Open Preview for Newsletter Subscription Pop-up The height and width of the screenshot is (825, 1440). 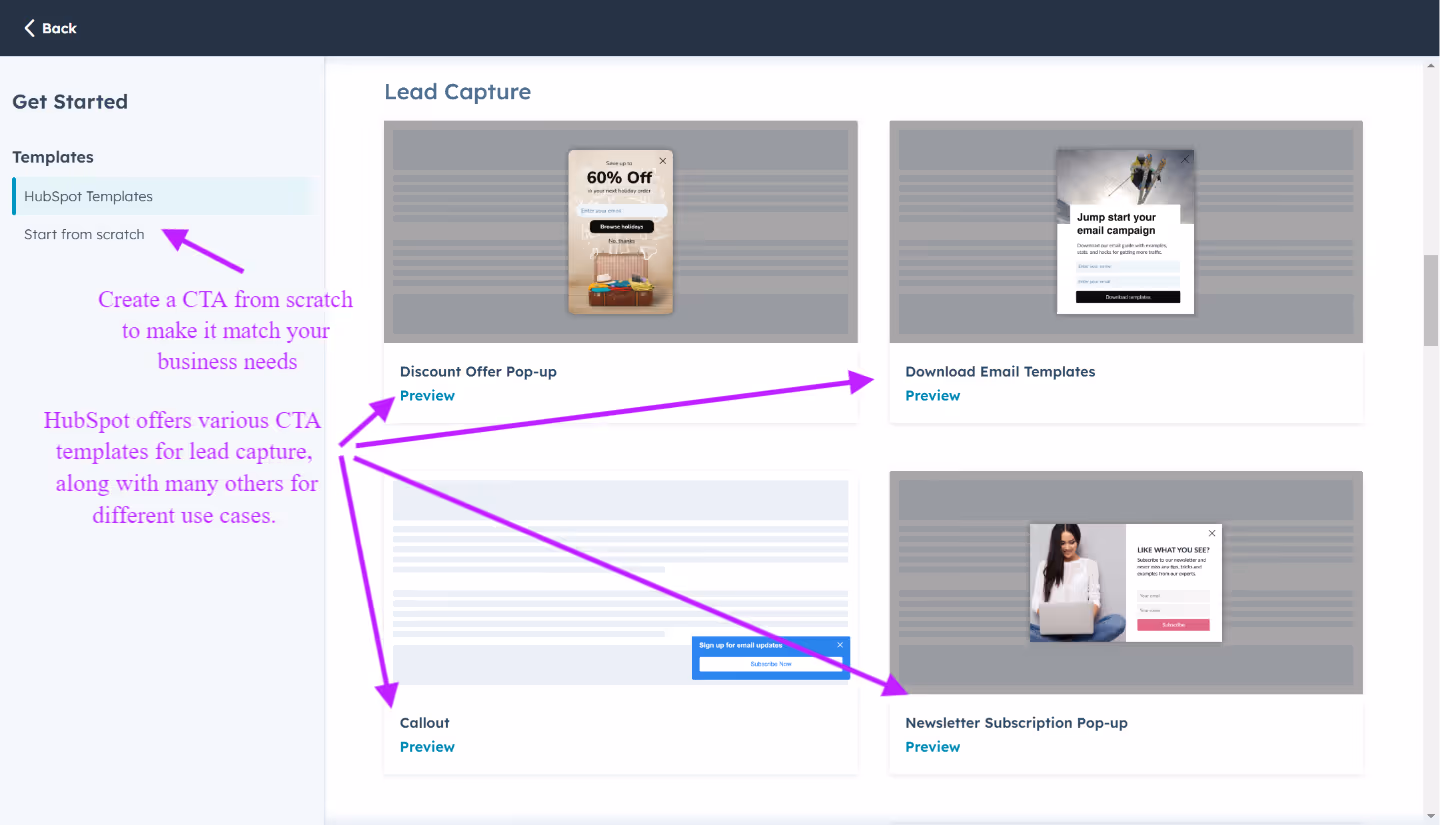click(x=932, y=746)
